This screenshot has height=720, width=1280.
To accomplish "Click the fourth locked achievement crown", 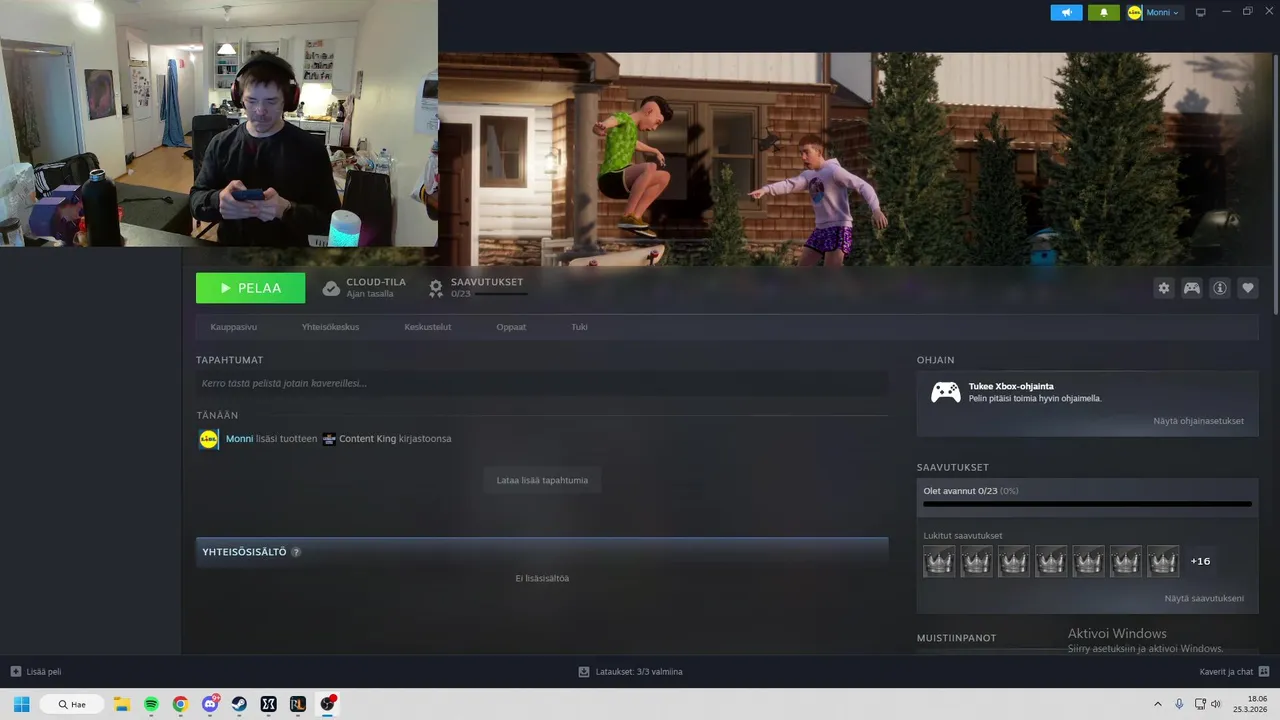I will coord(1051,561).
